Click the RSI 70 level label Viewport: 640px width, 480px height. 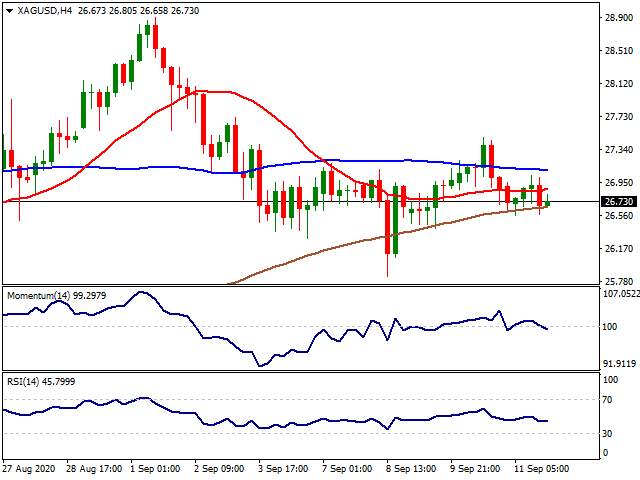(607, 400)
